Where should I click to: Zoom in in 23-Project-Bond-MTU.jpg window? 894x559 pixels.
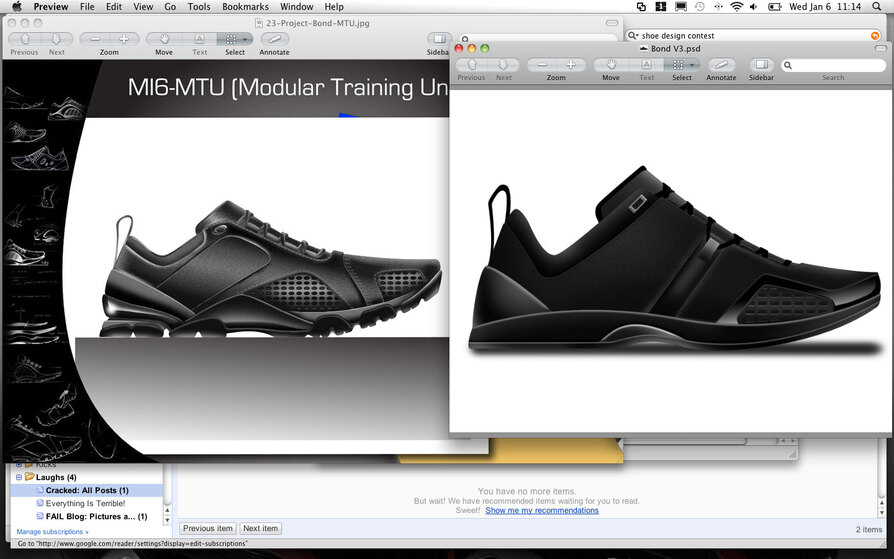coord(124,39)
